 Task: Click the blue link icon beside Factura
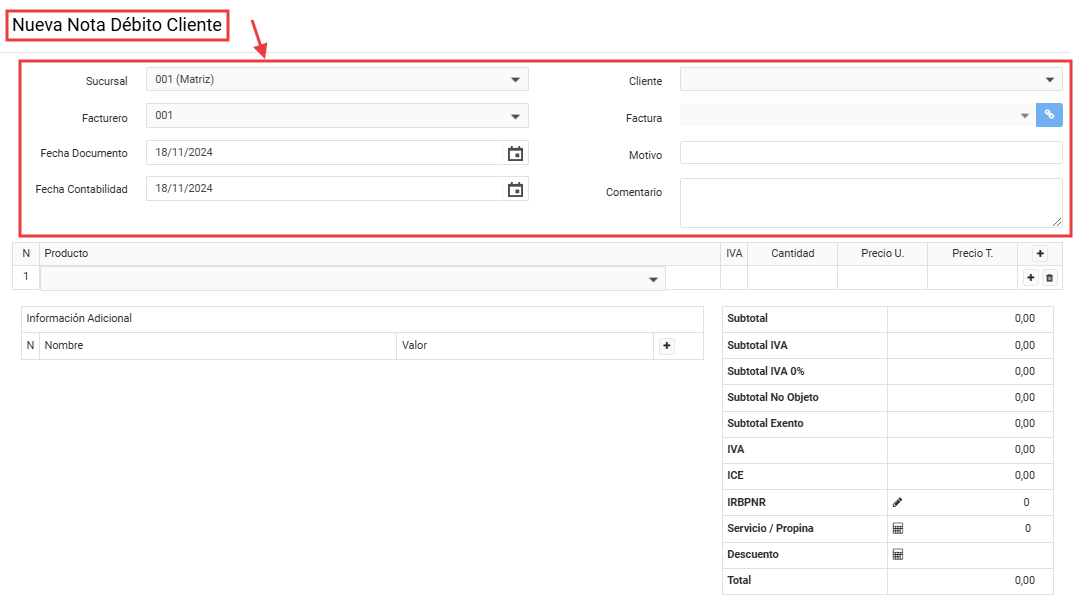1049,115
